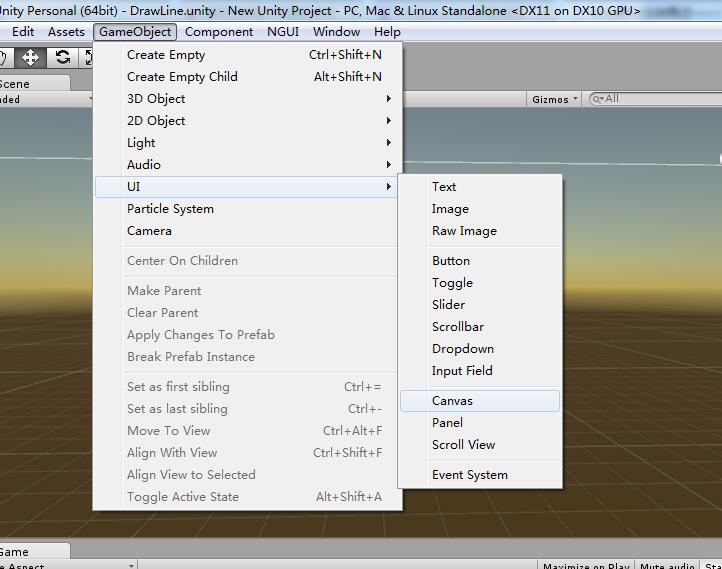Switch to the Scene tab
The image size is (722, 569).
33,84
